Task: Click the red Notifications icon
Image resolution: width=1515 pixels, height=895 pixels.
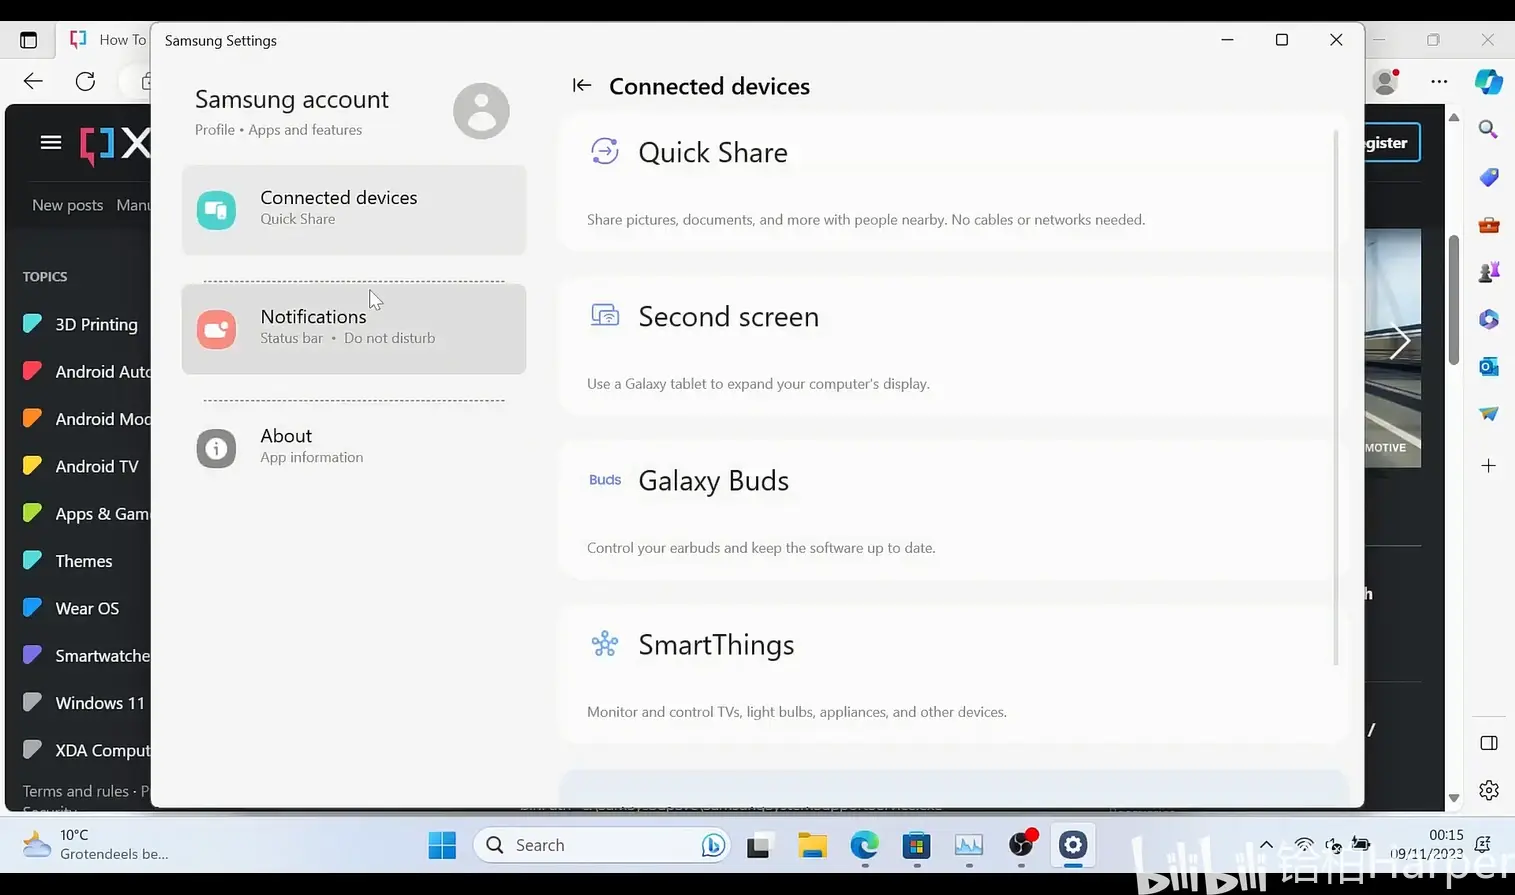Action: coord(216,329)
